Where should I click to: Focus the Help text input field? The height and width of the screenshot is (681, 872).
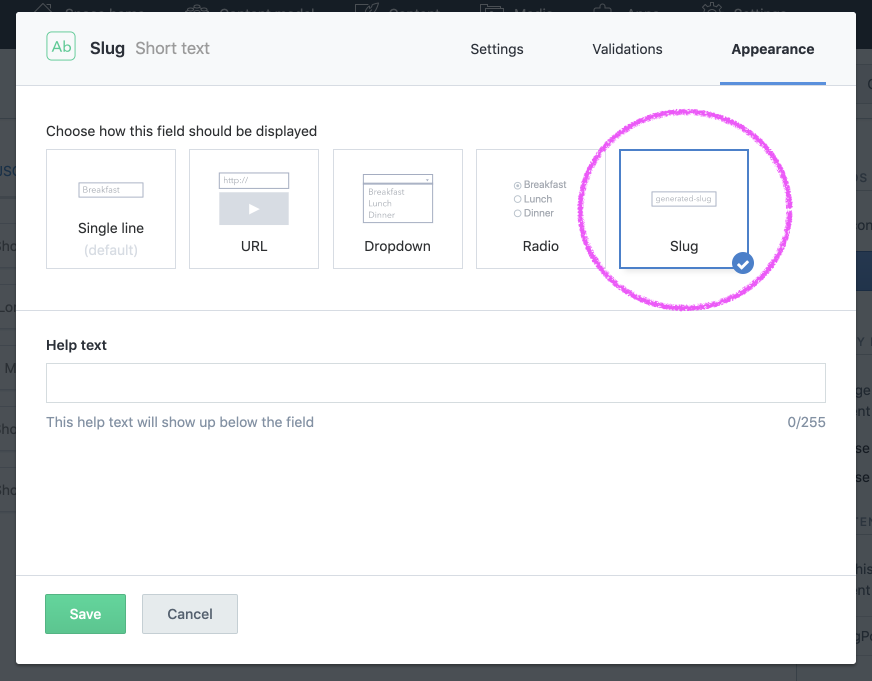tap(435, 383)
